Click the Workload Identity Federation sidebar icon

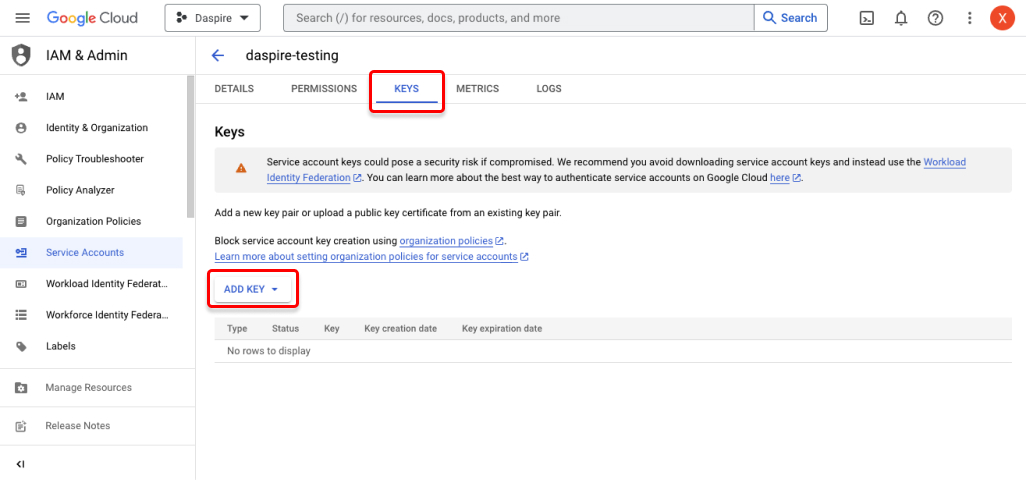click(21, 284)
